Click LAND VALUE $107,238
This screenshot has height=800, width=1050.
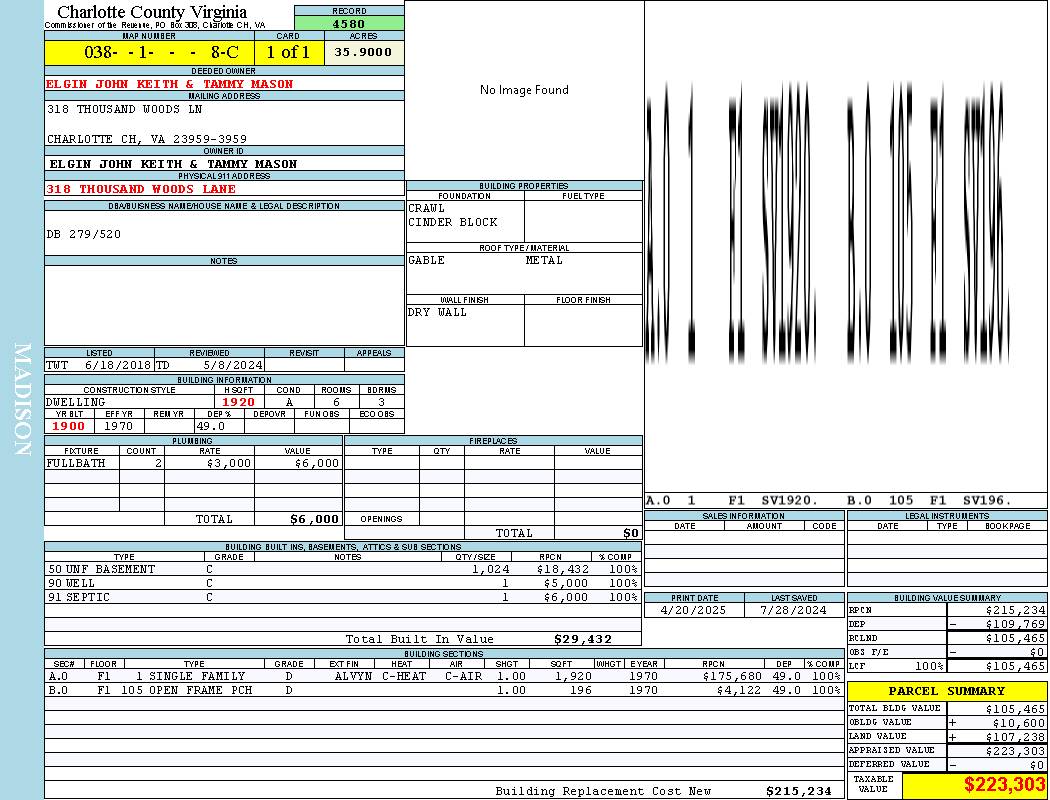tap(1015, 737)
